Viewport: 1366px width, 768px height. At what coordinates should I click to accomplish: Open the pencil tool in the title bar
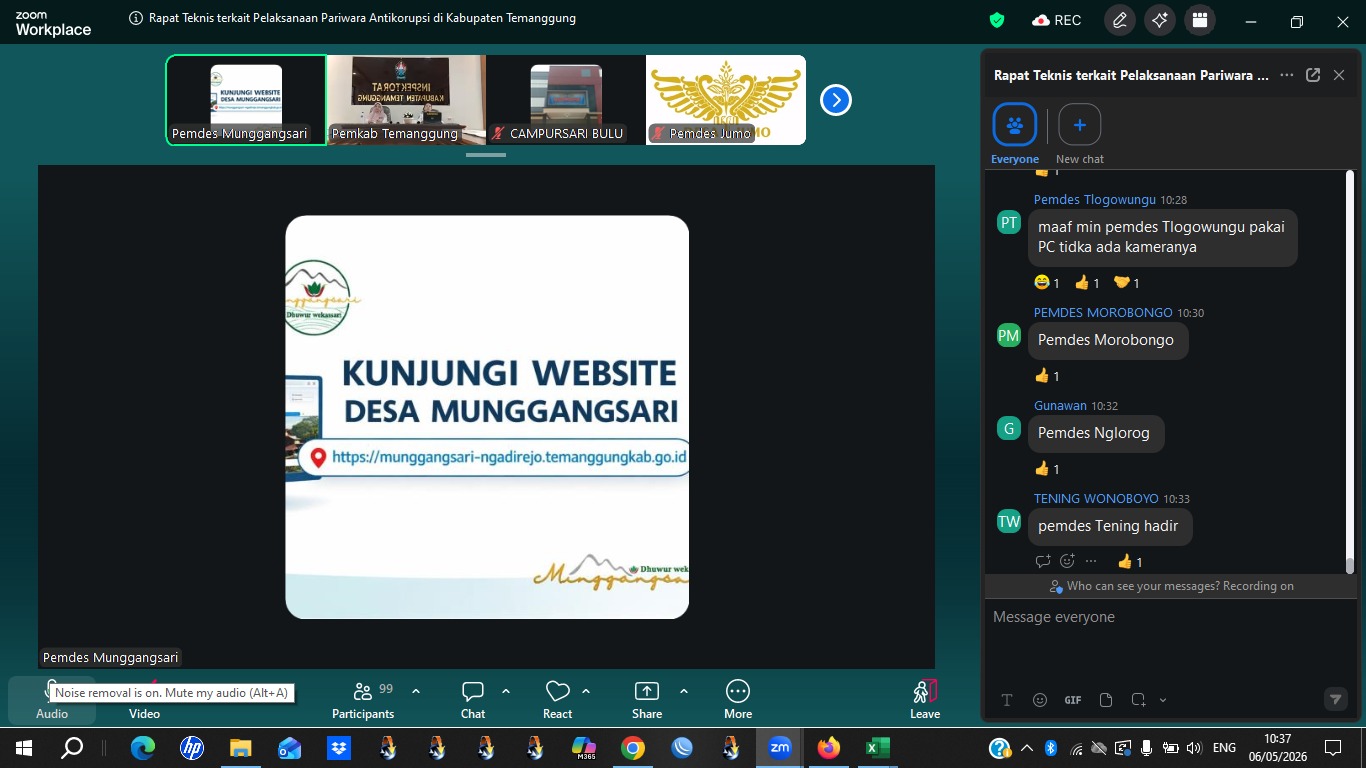click(x=1120, y=20)
